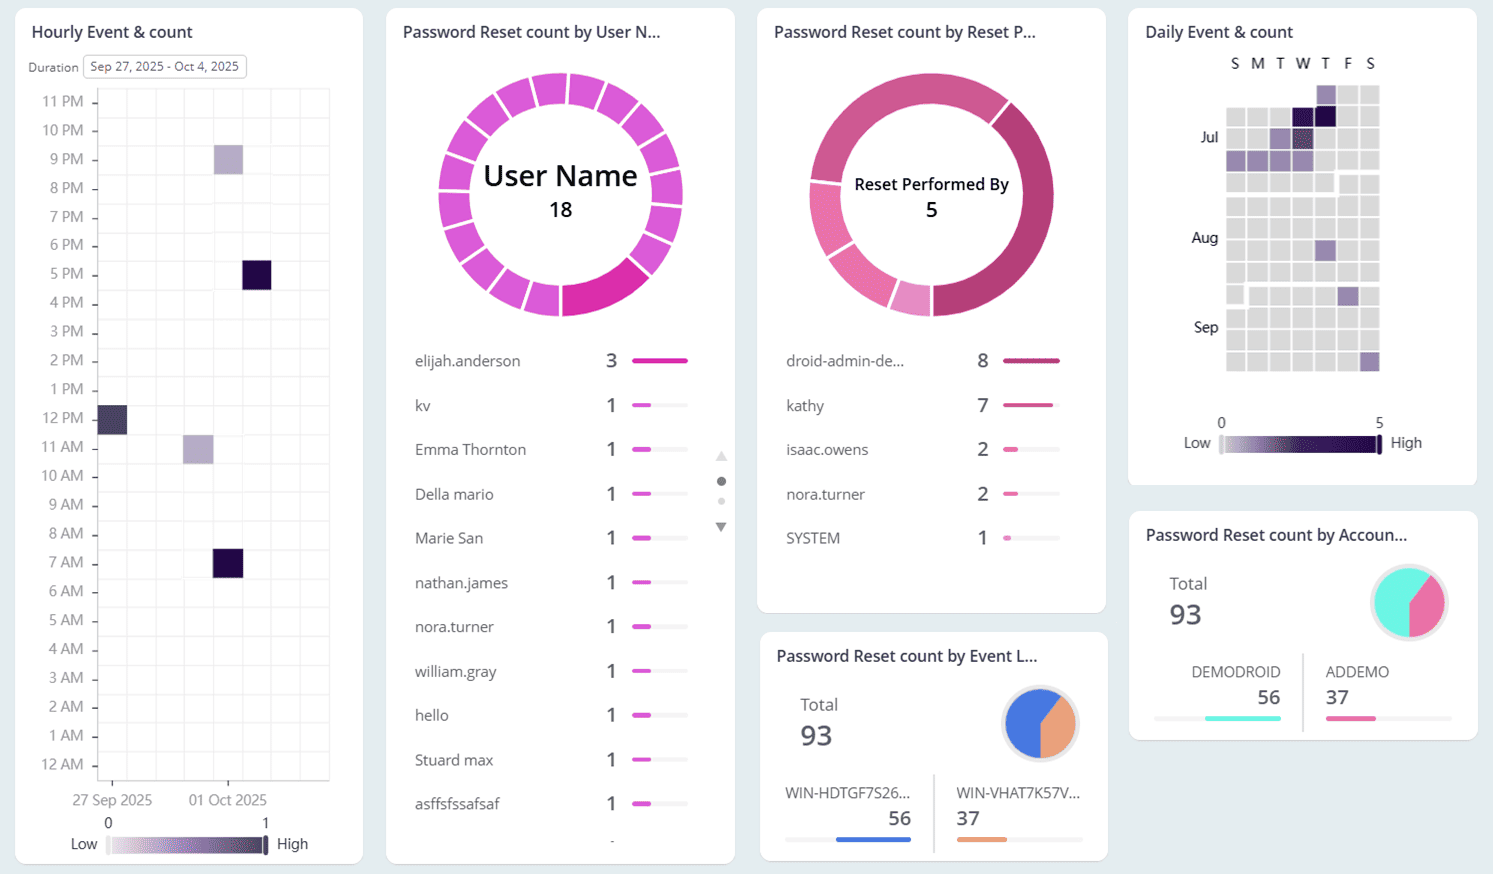Click the Daily Event & count heading
Image resolution: width=1493 pixels, height=874 pixels.
coord(1218,32)
